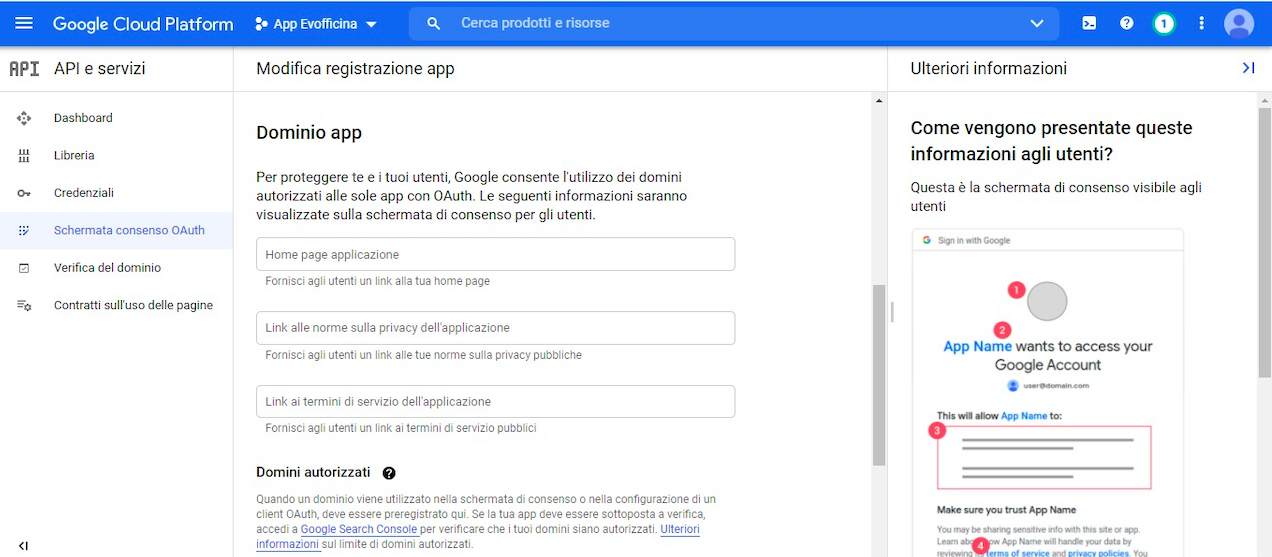
Task: Click the Contratti settings-list icon
Action: (x=24, y=305)
